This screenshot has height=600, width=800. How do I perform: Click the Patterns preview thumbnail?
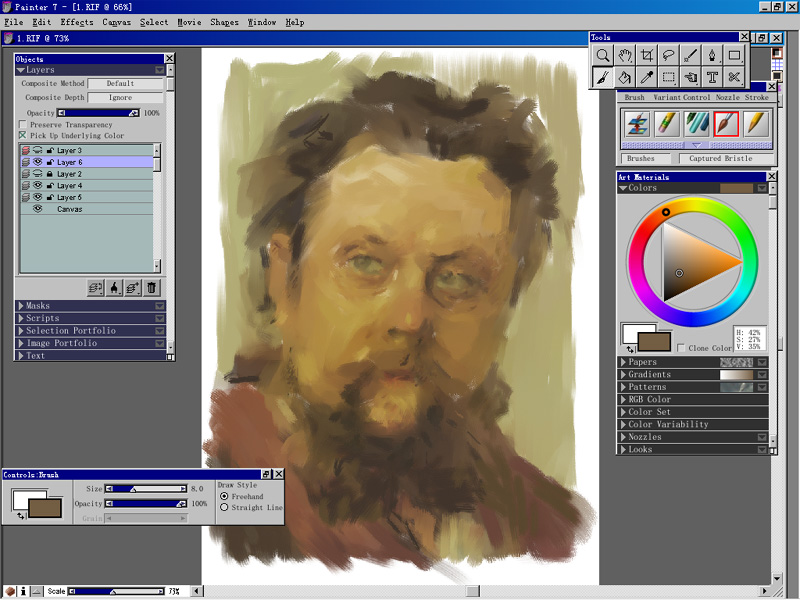[x=736, y=387]
